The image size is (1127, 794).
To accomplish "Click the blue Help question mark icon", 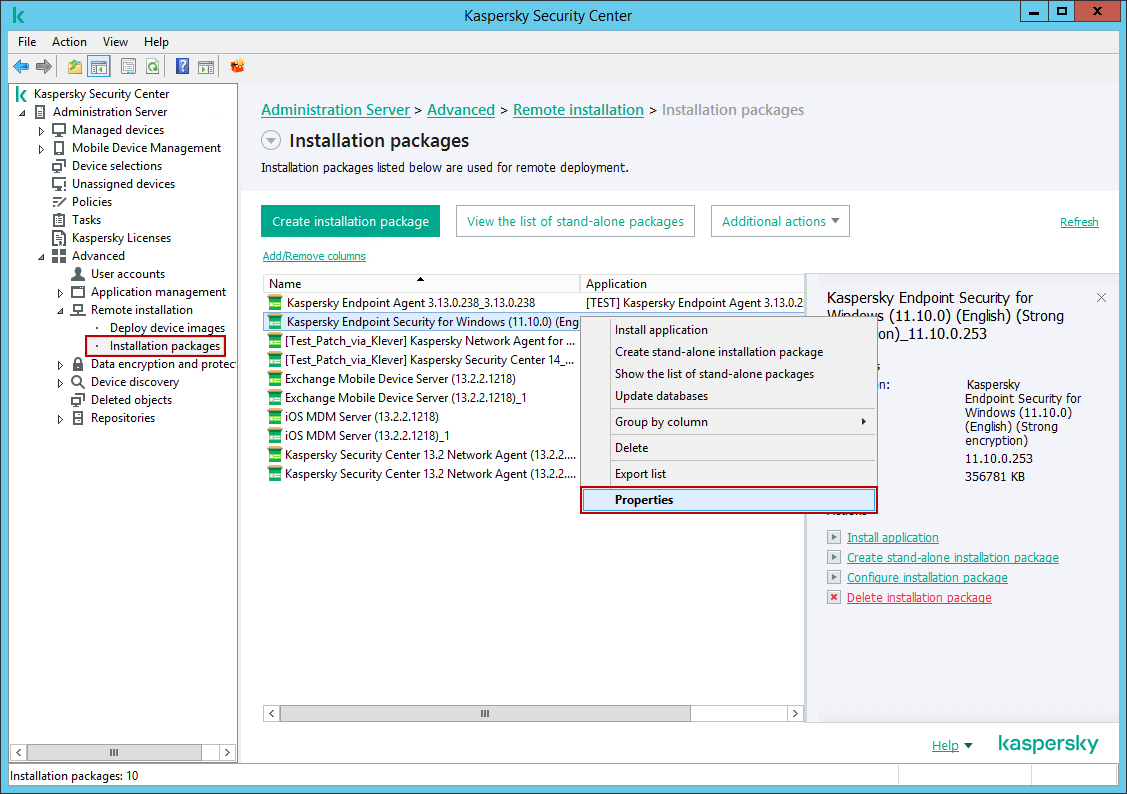I will tap(182, 67).
